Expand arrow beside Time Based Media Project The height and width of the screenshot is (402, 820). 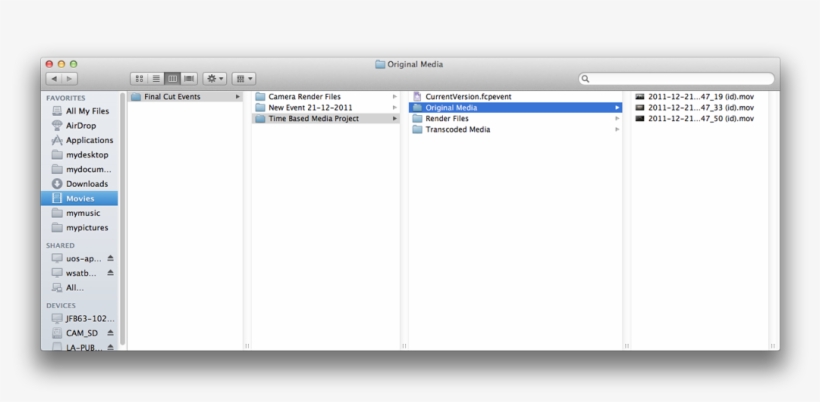tap(395, 119)
